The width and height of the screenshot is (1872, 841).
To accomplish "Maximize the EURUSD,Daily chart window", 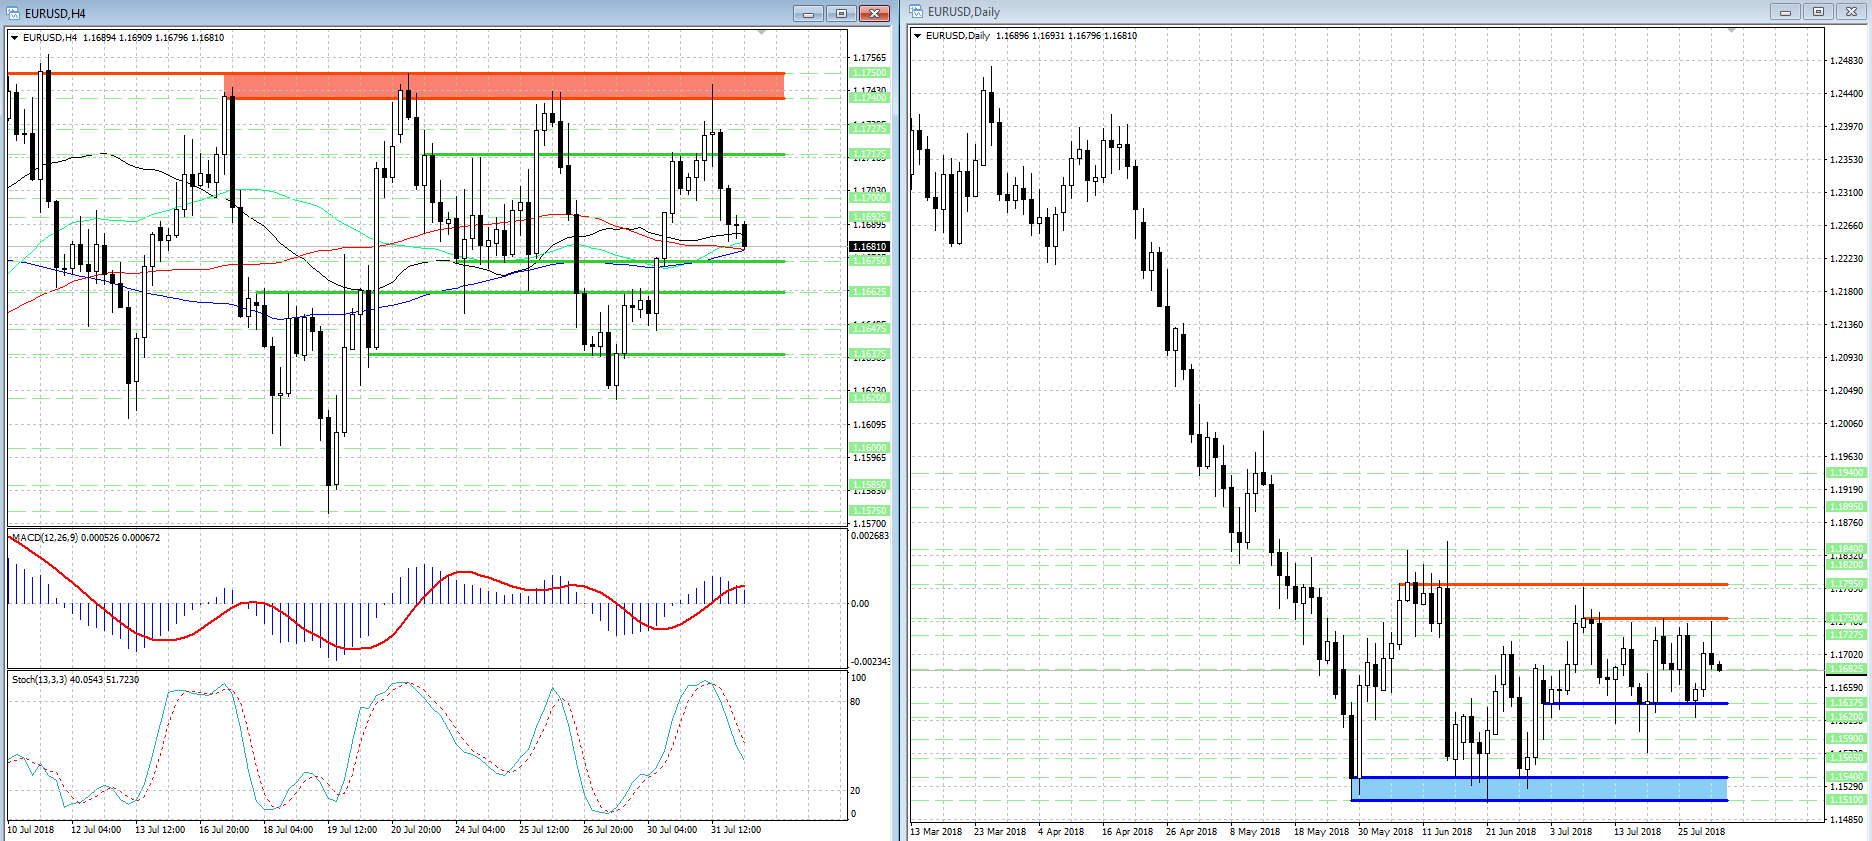I will click(x=1818, y=11).
